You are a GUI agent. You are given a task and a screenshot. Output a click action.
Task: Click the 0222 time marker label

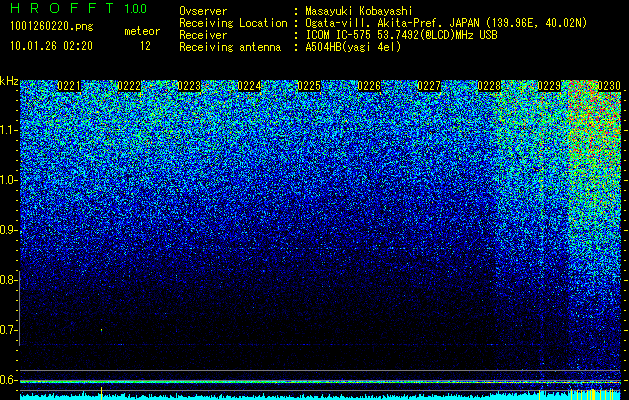(x=129, y=86)
